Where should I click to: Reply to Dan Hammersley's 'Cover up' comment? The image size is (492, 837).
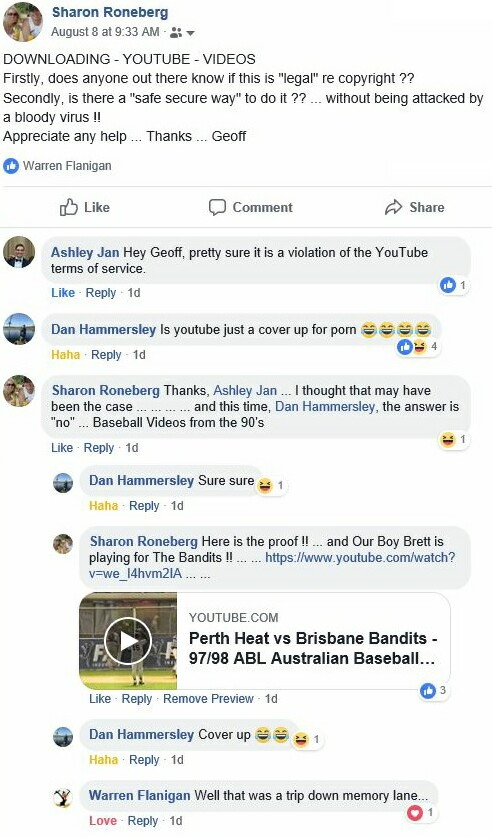tap(144, 760)
